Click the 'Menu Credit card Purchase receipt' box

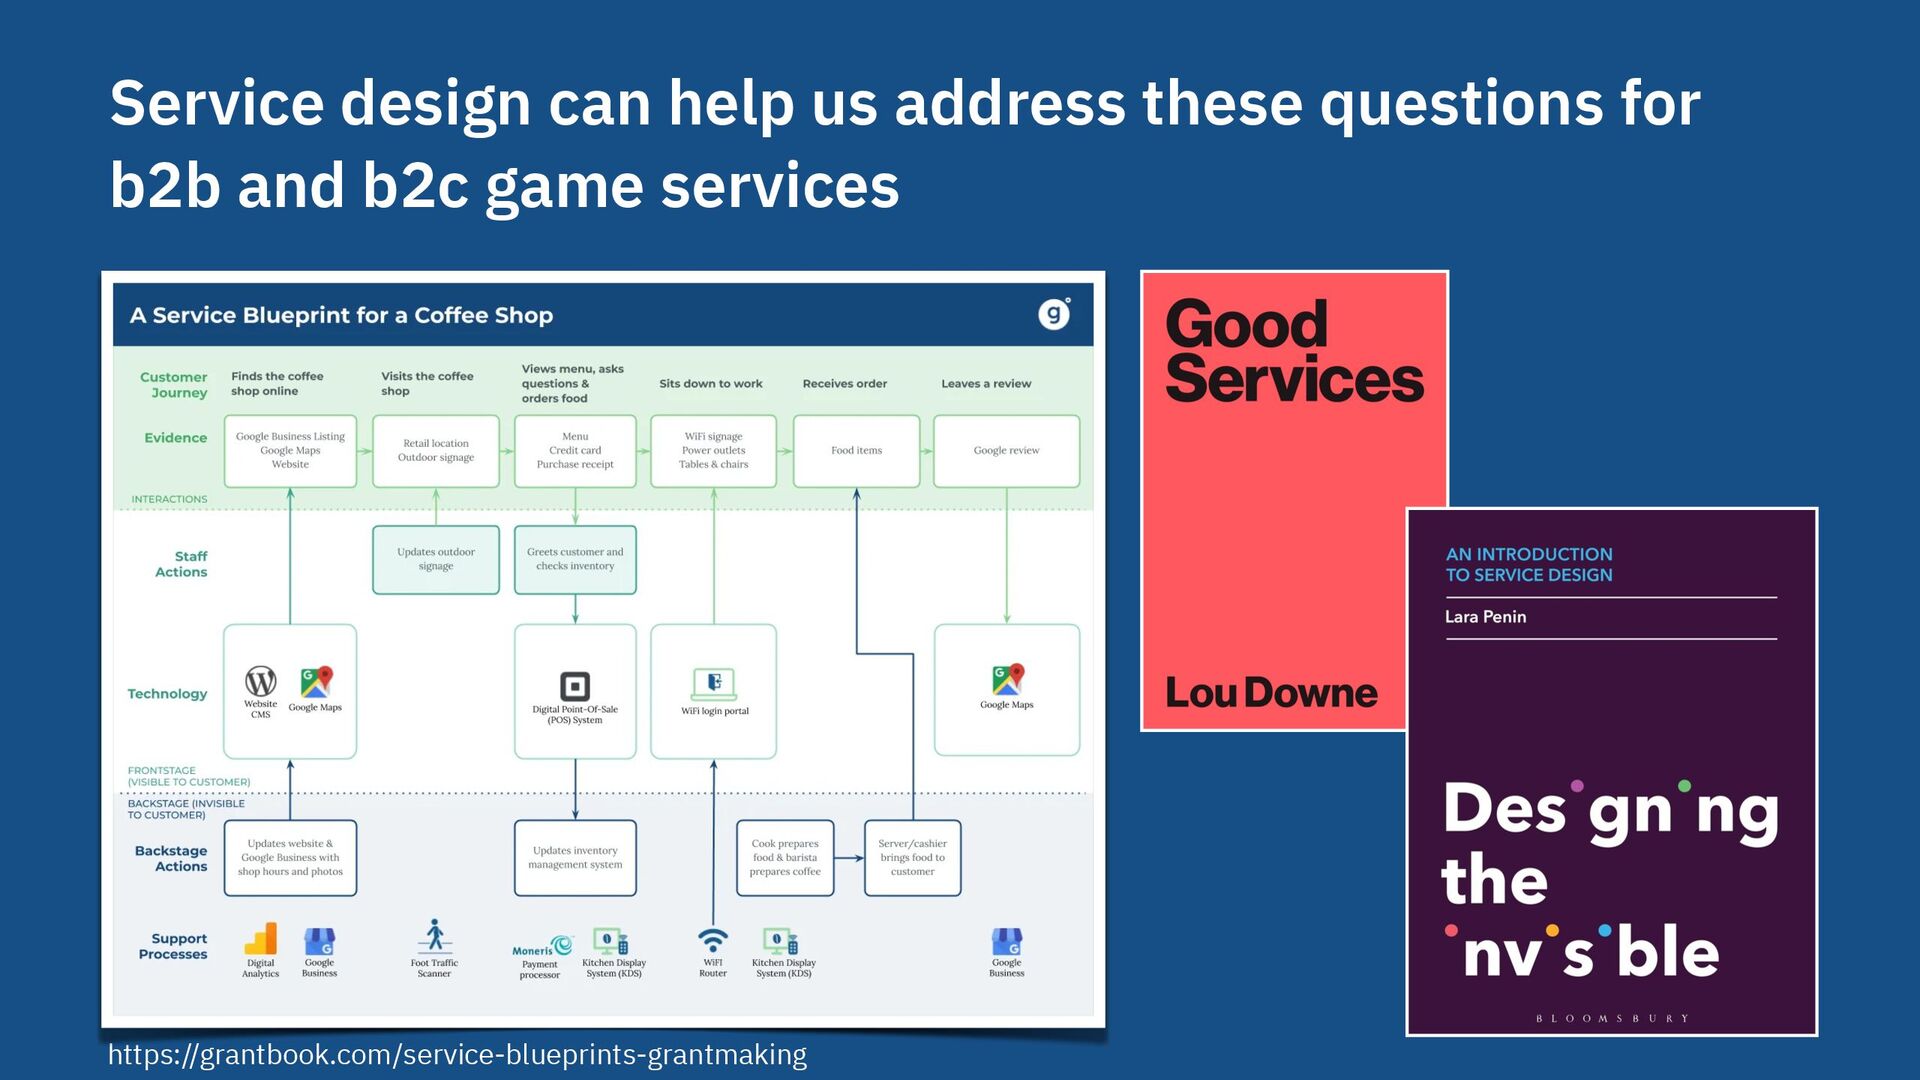pos(575,451)
